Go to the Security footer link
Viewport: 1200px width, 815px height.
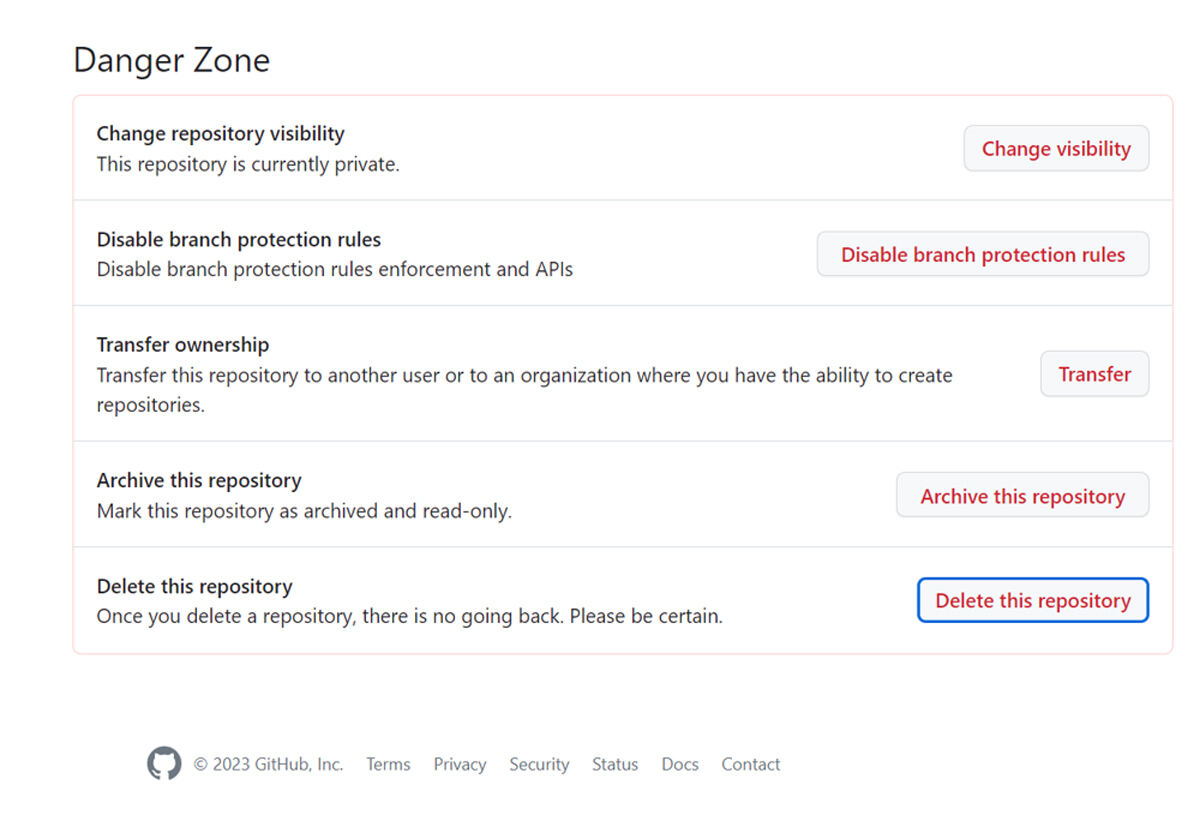[539, 764]
